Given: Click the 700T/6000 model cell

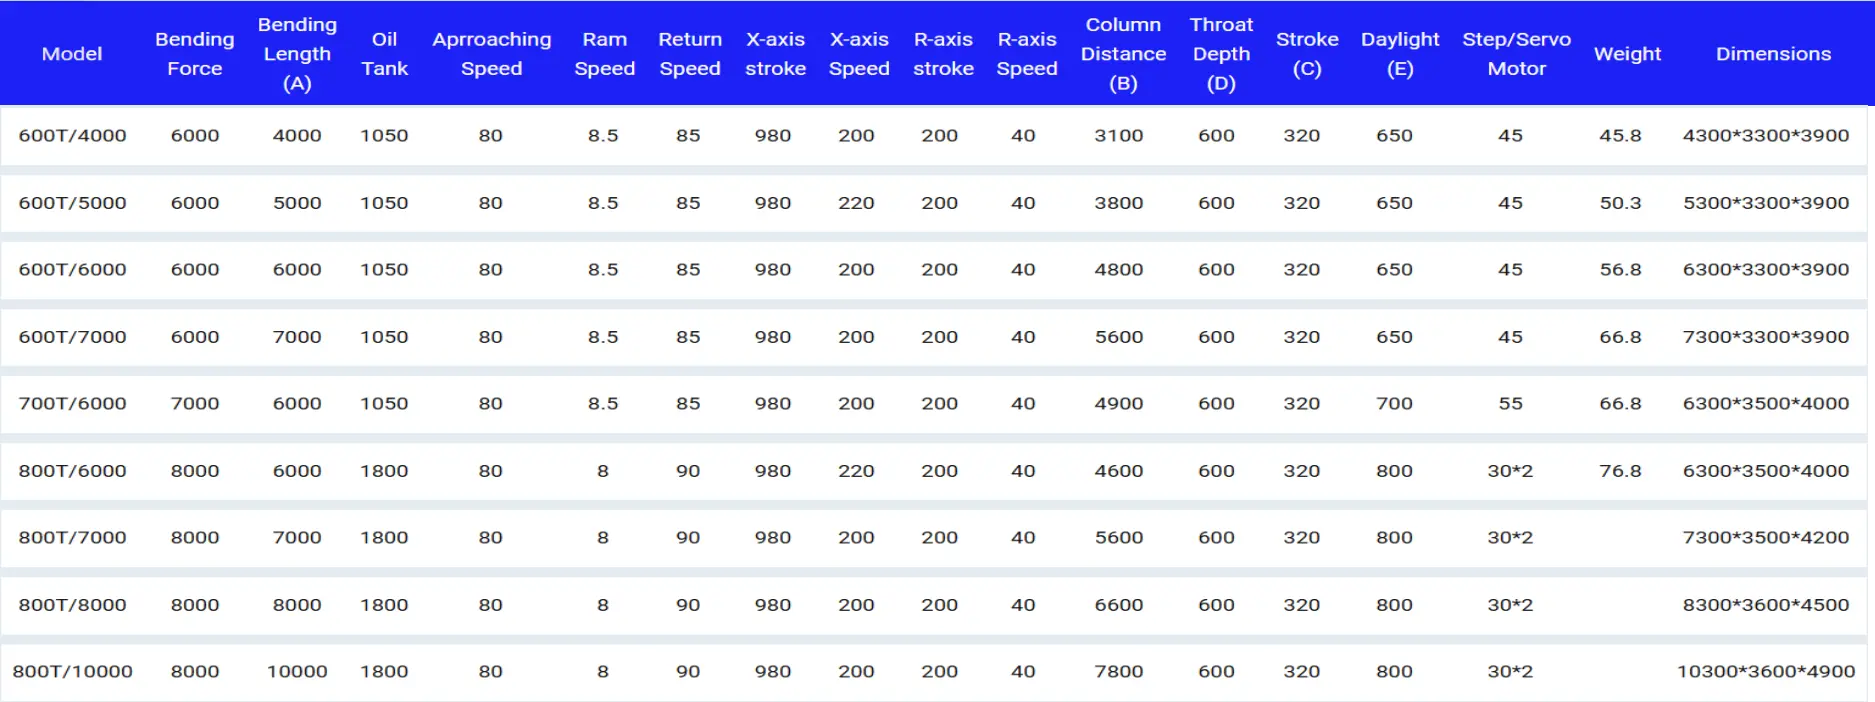Looking at the screenshot, I should 73,404.
